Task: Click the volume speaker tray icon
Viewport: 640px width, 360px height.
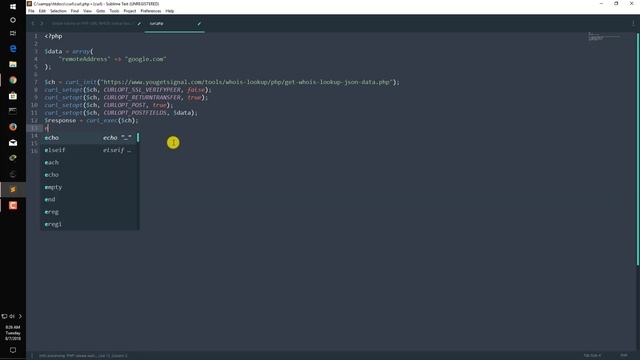Action: [x=12, y=316]
